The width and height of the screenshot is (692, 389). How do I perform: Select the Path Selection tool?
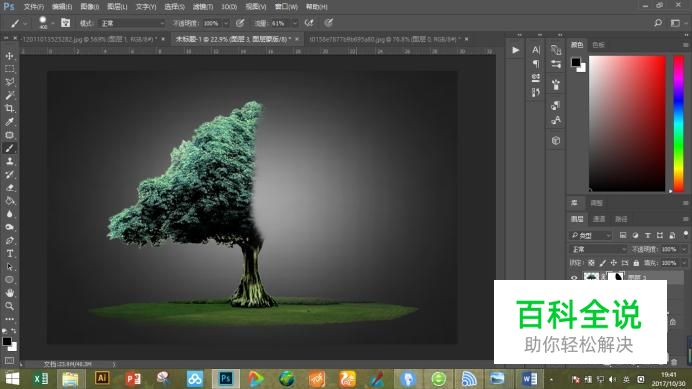(x=9, y=267)
